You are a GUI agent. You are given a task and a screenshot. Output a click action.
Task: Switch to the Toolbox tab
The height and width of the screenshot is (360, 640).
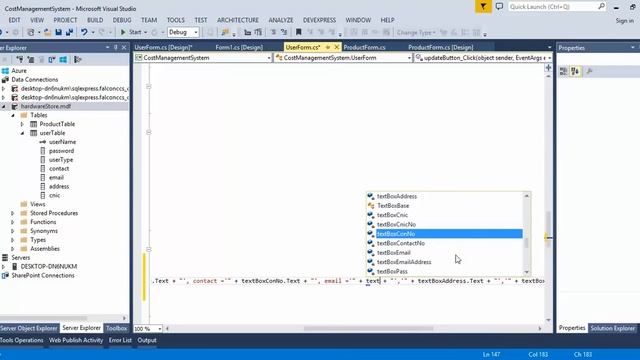[116, 328]
